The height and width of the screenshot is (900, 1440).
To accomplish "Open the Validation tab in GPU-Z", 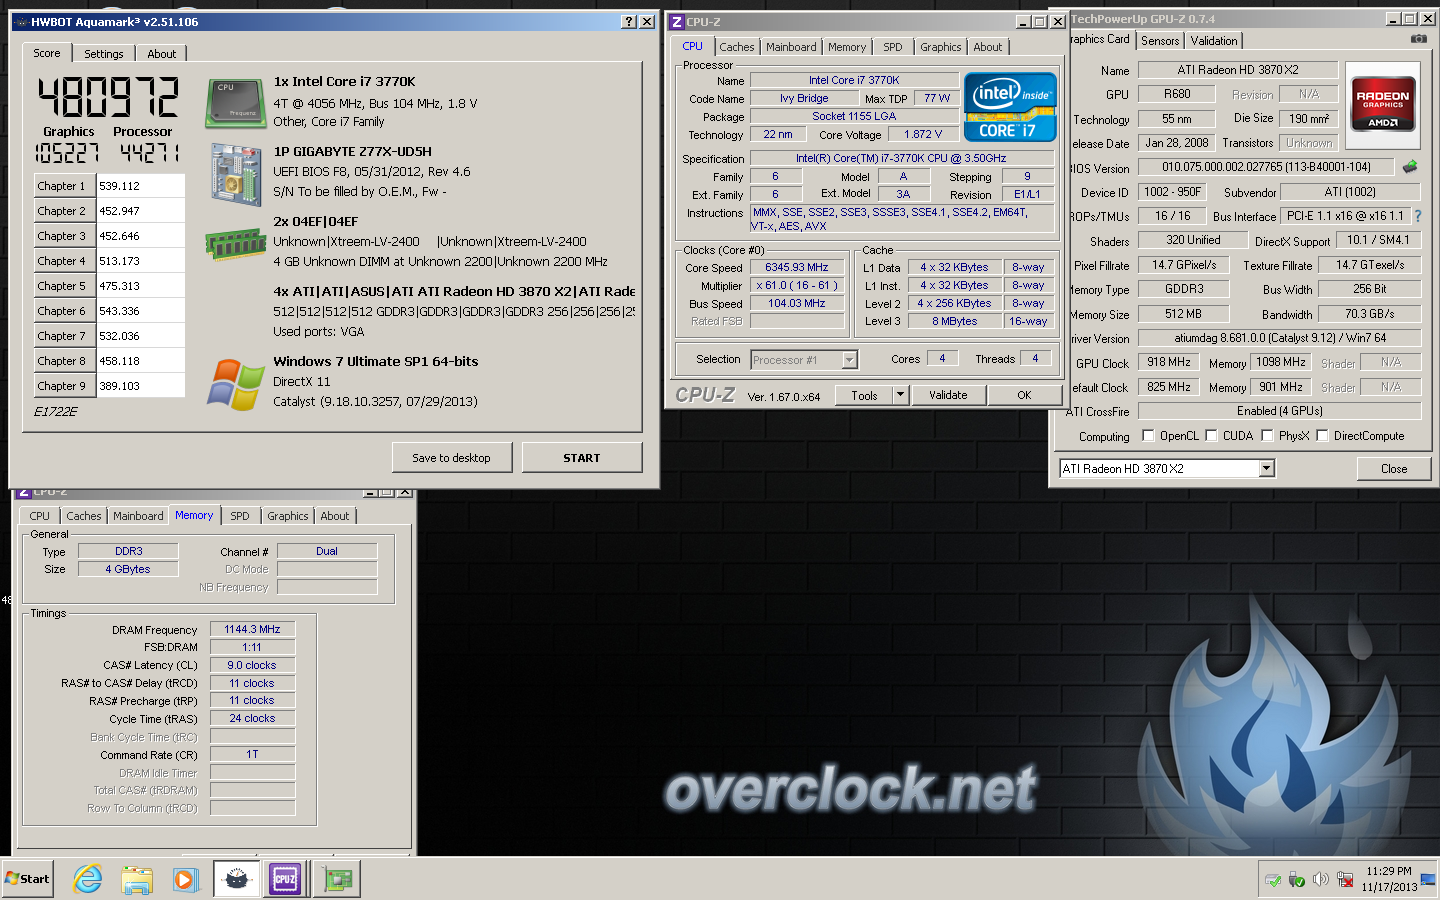I will 1214,41.
